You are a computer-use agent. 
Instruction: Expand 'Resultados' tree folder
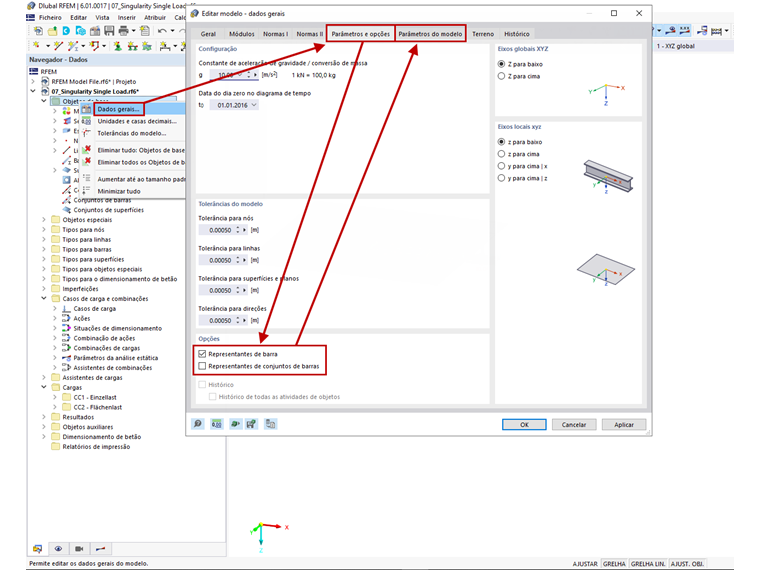[44, 417]
